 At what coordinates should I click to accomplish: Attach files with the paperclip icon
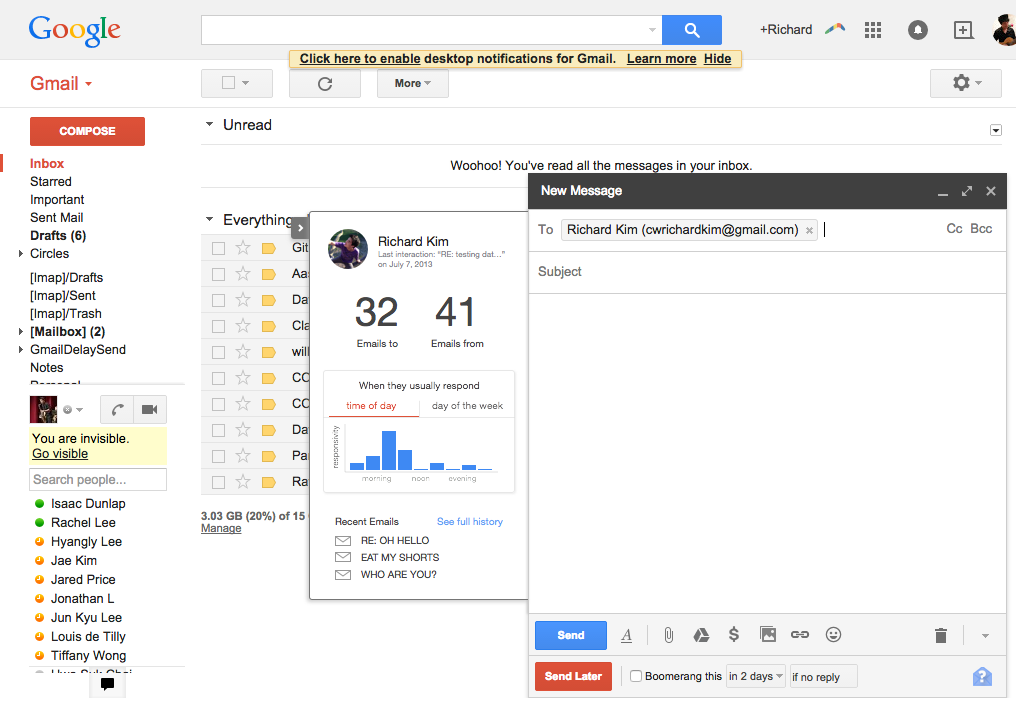point(669,635)
